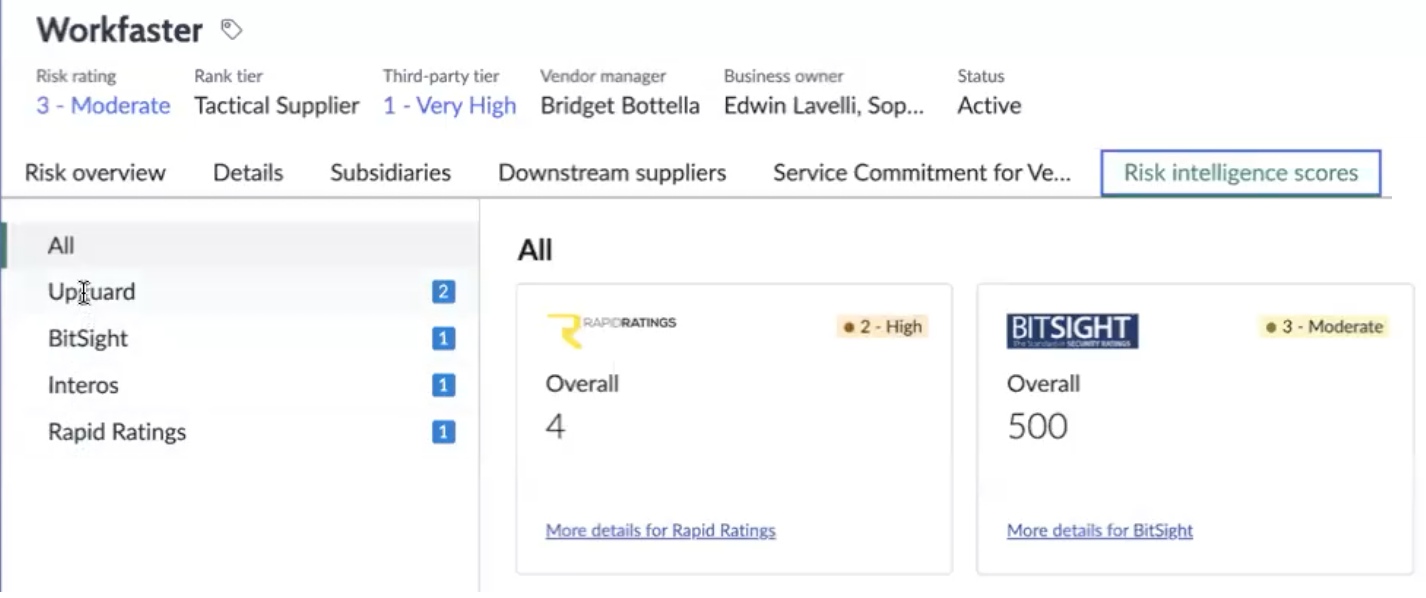Select UpGuard in the provider list
This screenshot has width=1426, height=598.
[x=240, y=292]
